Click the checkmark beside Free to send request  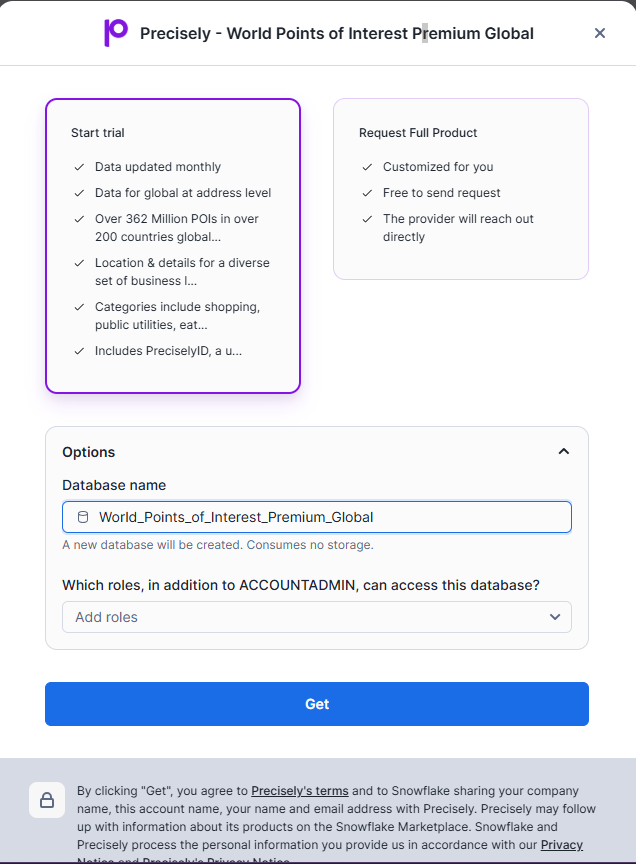[367, 193]
